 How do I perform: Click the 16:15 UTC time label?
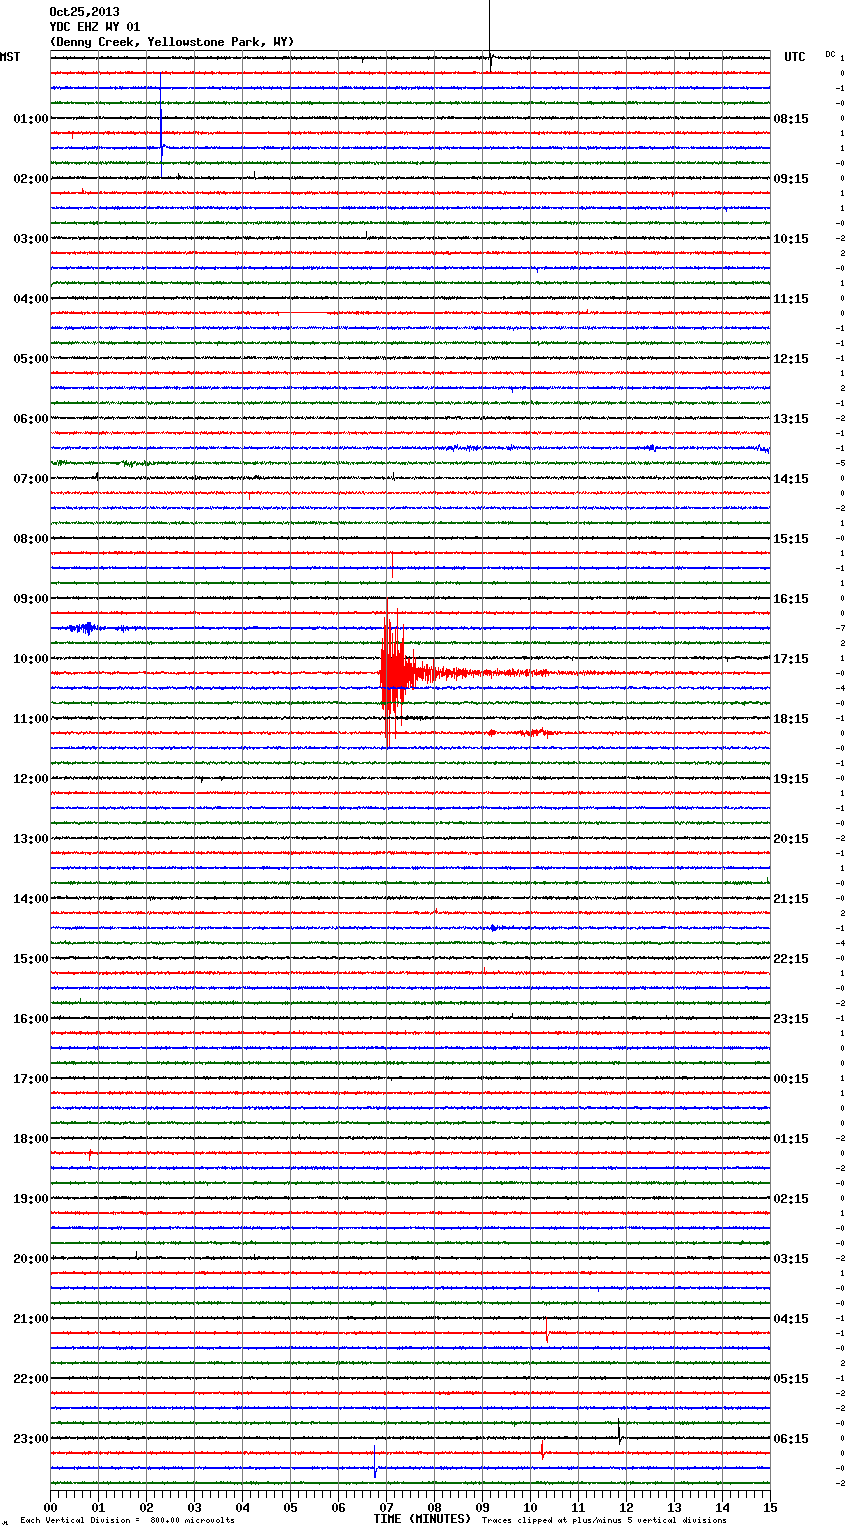click(x=791, y=599)
